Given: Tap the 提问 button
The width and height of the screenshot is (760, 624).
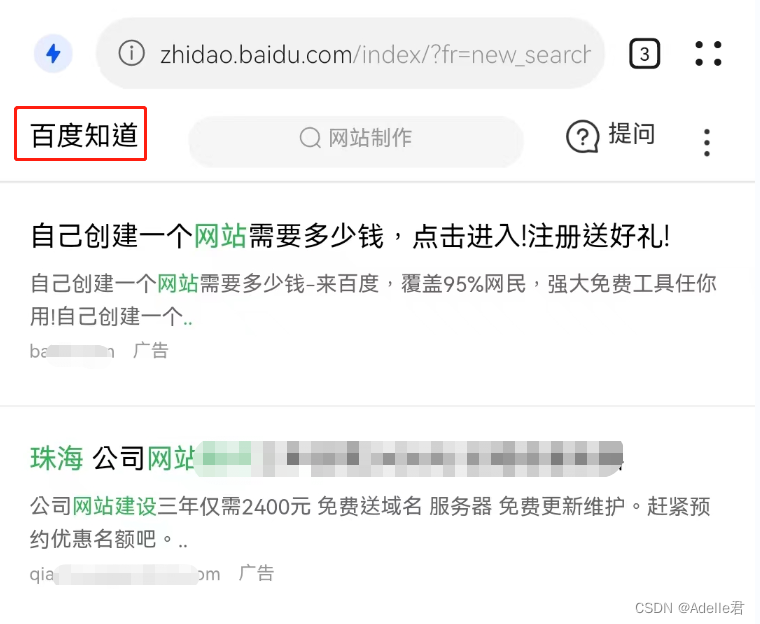Looking at the screenshot, I should pos(632,134).
